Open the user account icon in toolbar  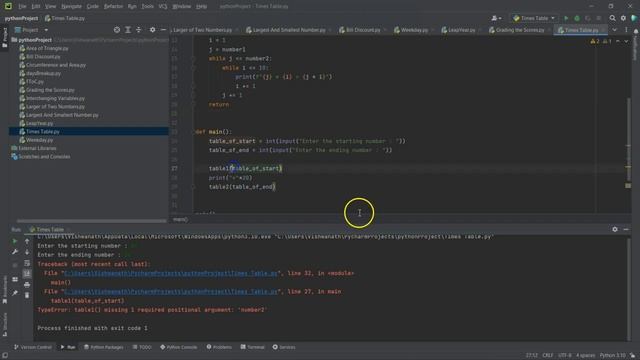(496, 18)
